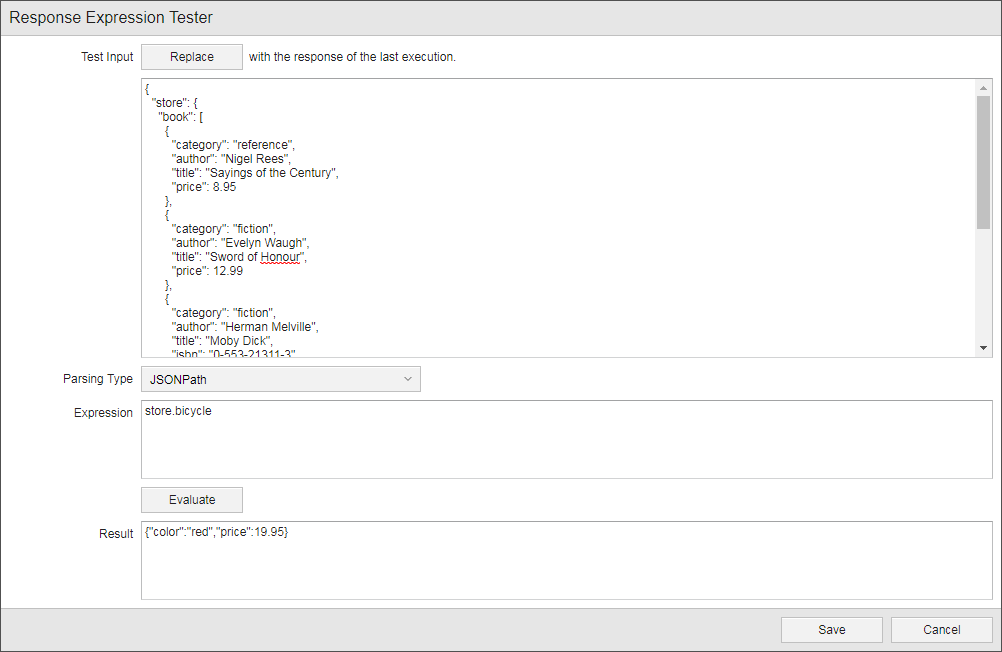Click the Cancel button
Image resolution: width=1002 pixels, height=652 pixels.
[940, 629]
